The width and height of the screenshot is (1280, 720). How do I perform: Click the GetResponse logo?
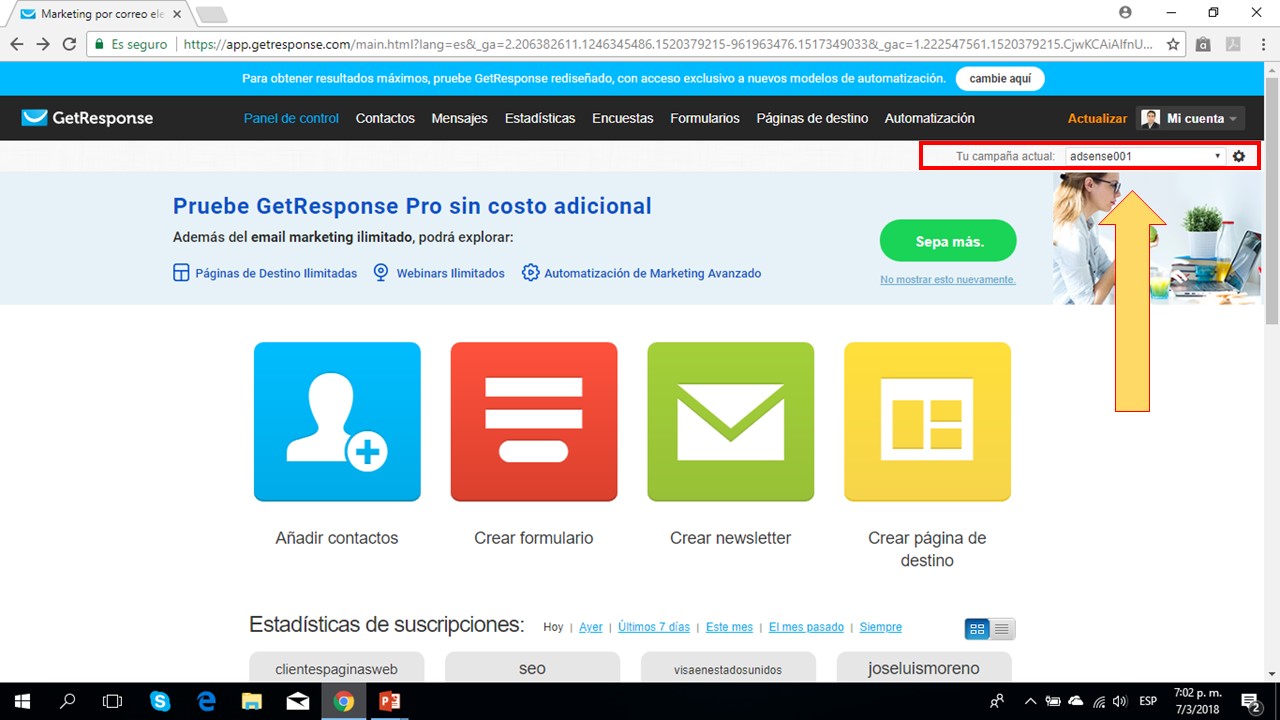point(87,118)
